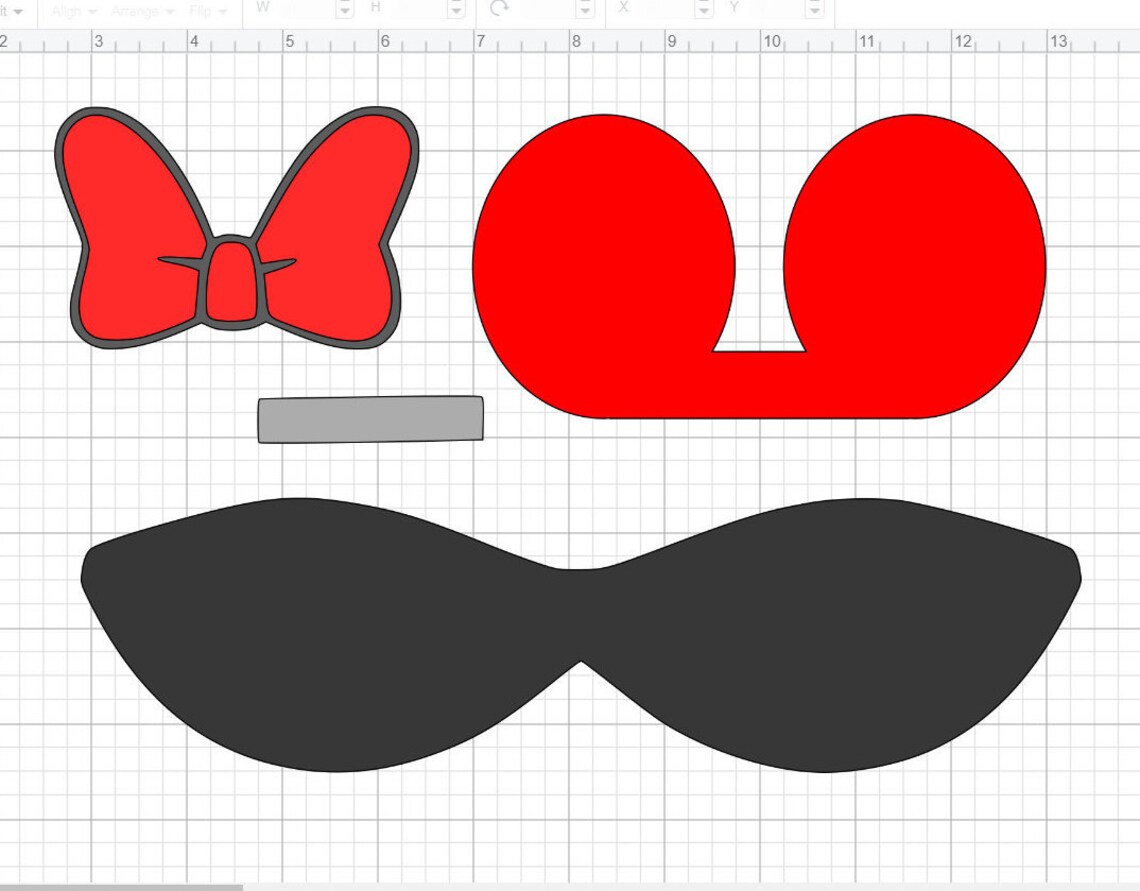This screenshot has height=891, width=1140.
Task: Click the gray rectangle bow center strip
Action: point(370,418)
